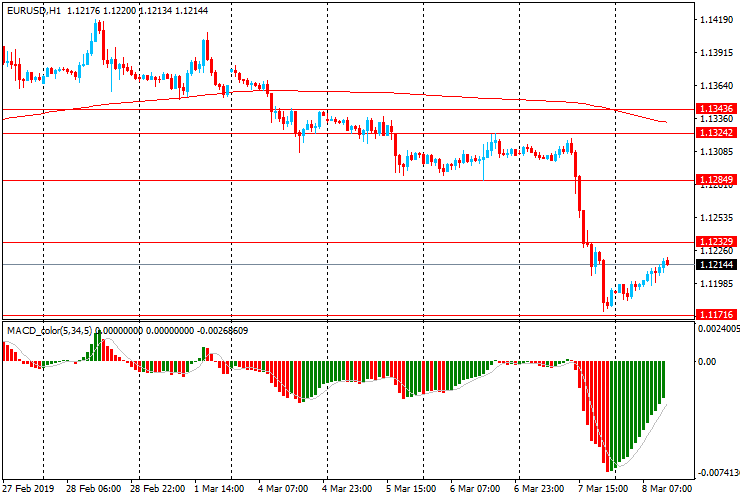Viewport: 740px width, 500px height.
Task: Click the 1.11985 price scale value
Action: (716, 283)
